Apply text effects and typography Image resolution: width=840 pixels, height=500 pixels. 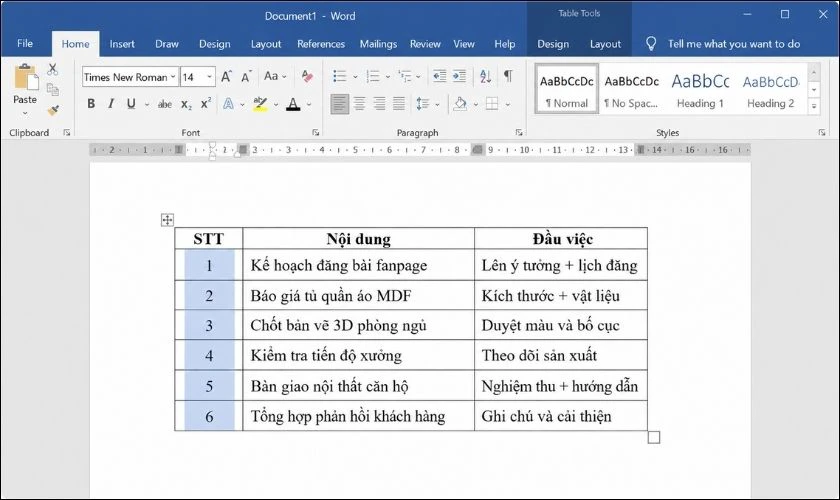(x=228, y=104)
